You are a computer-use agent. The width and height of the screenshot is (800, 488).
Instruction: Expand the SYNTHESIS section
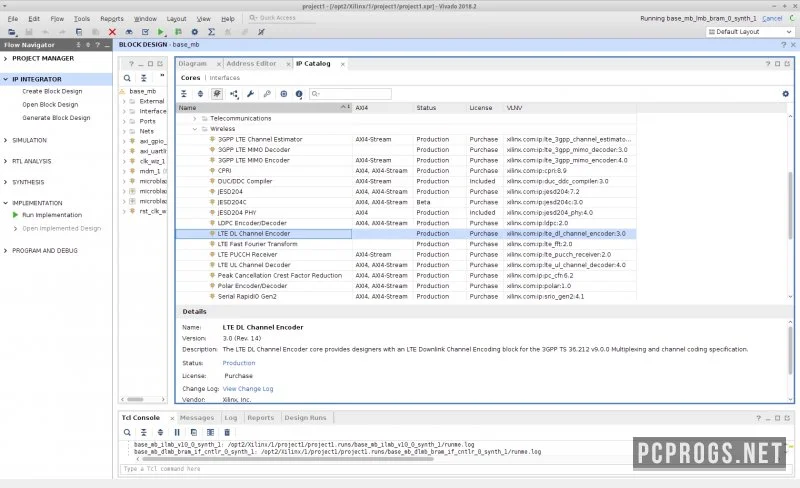click(6, 182)
